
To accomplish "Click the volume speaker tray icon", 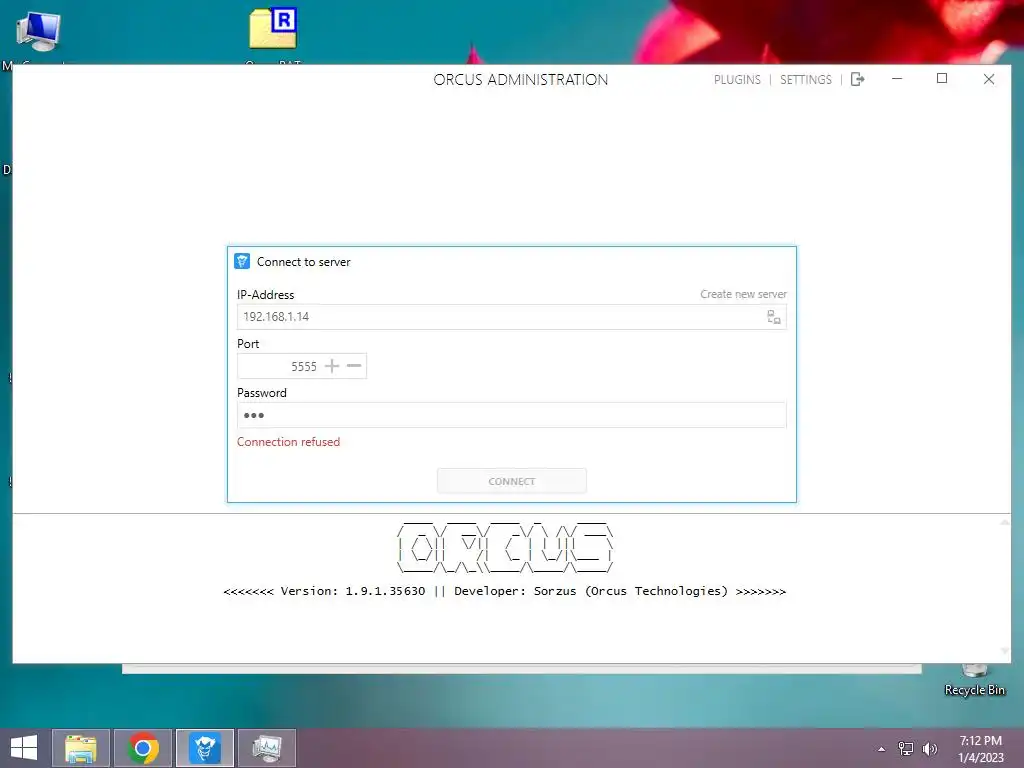I will (929, 749).
